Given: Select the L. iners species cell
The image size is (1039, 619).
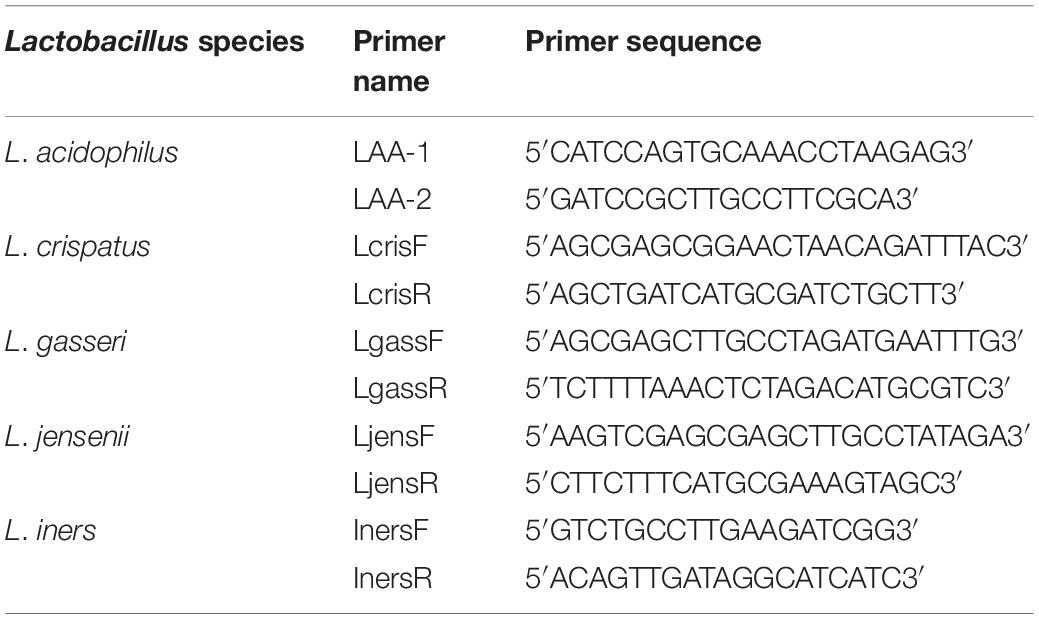Looking at the screenshot, I should click(x=50, y=531).
